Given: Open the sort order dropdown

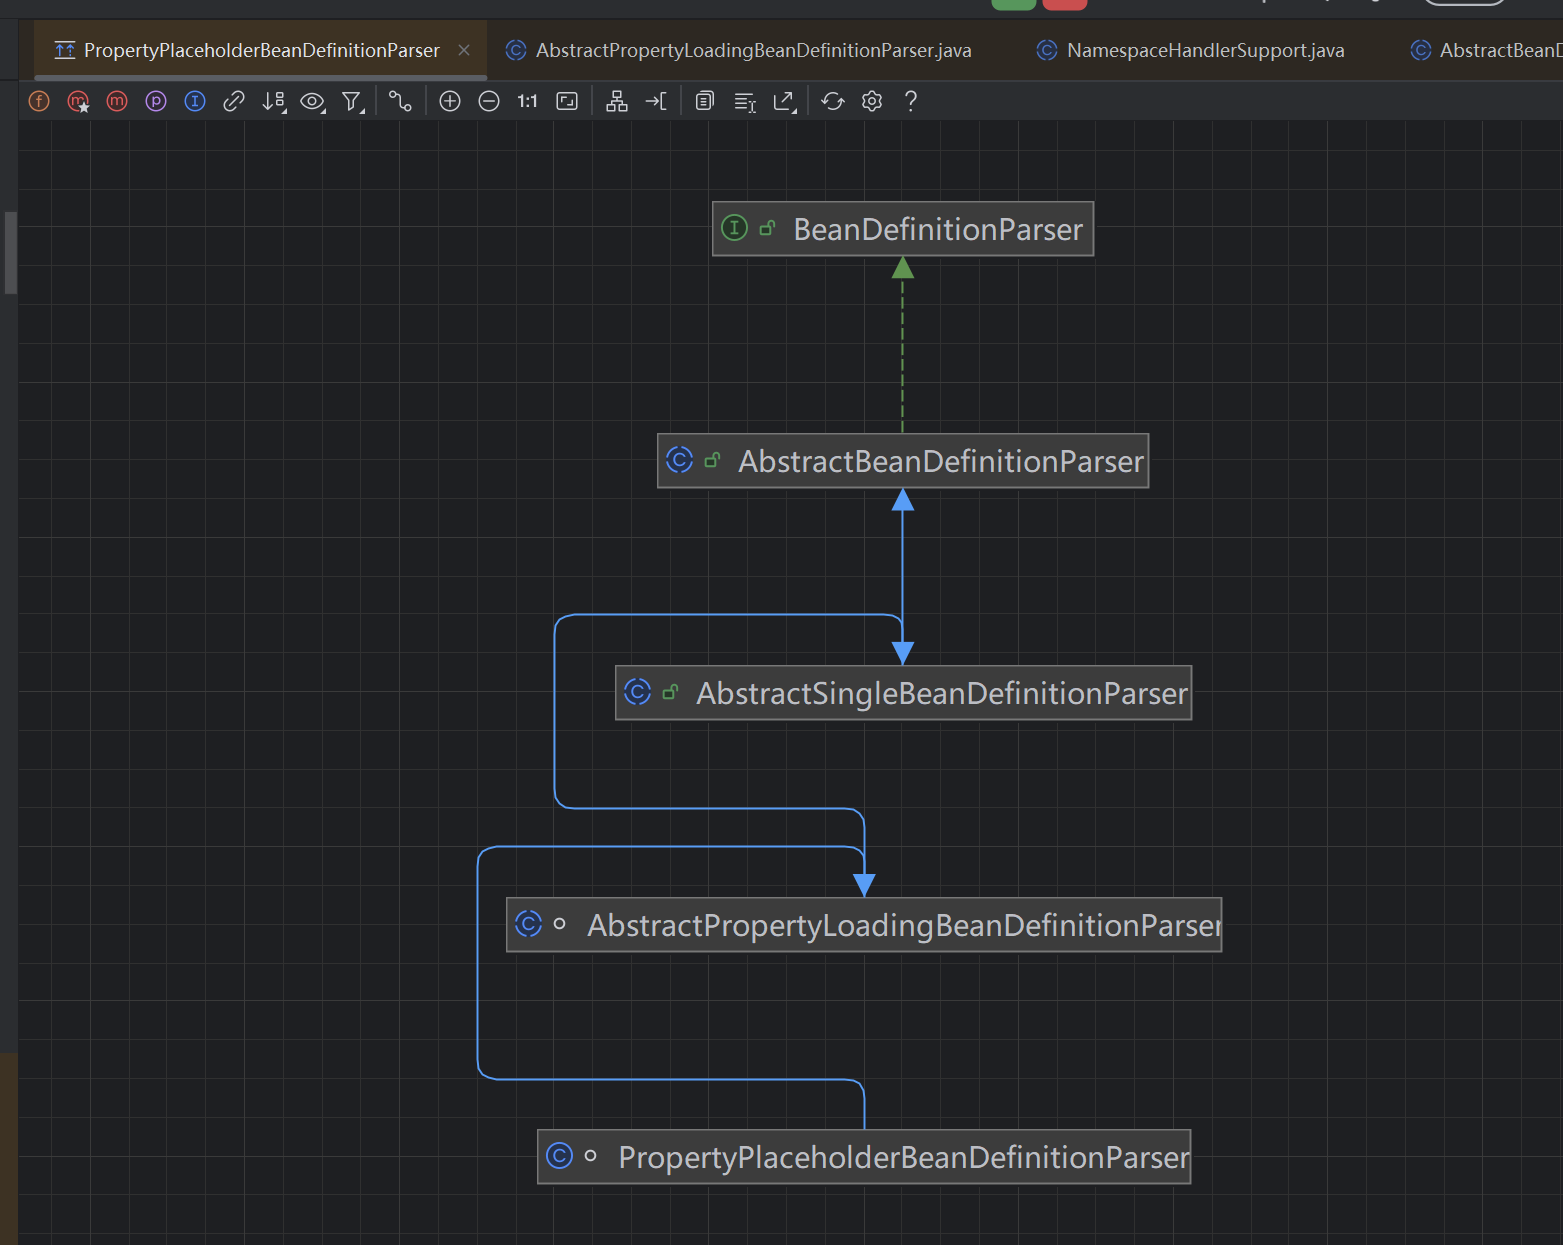Looking at the screenshot, I should 273,101.
